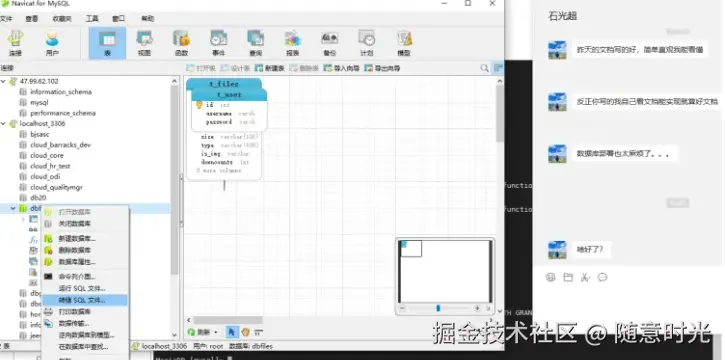Select the 模型 (Model) toolbar icon
725x360 pixels.
404,43
